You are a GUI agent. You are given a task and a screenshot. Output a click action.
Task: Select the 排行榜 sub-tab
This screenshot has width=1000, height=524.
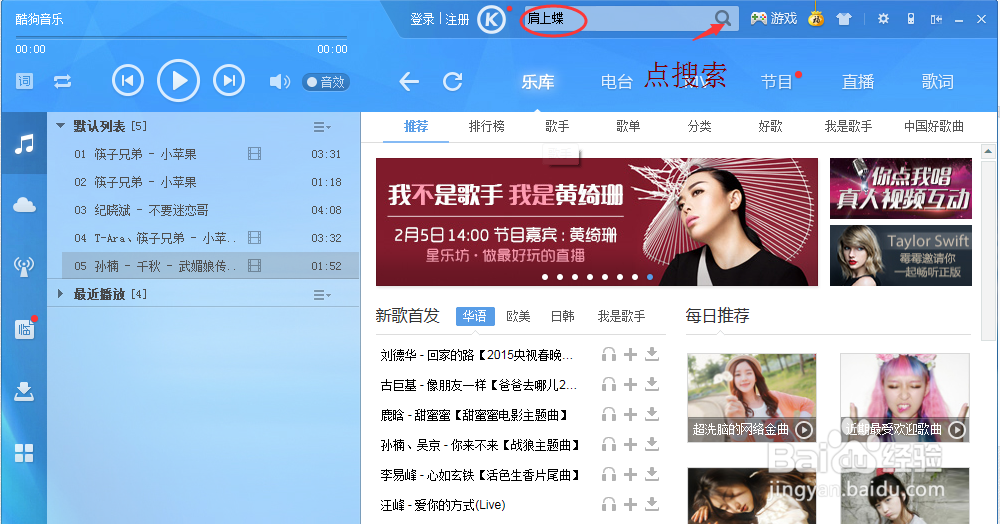pyautogui.click(x=487, y=126)
